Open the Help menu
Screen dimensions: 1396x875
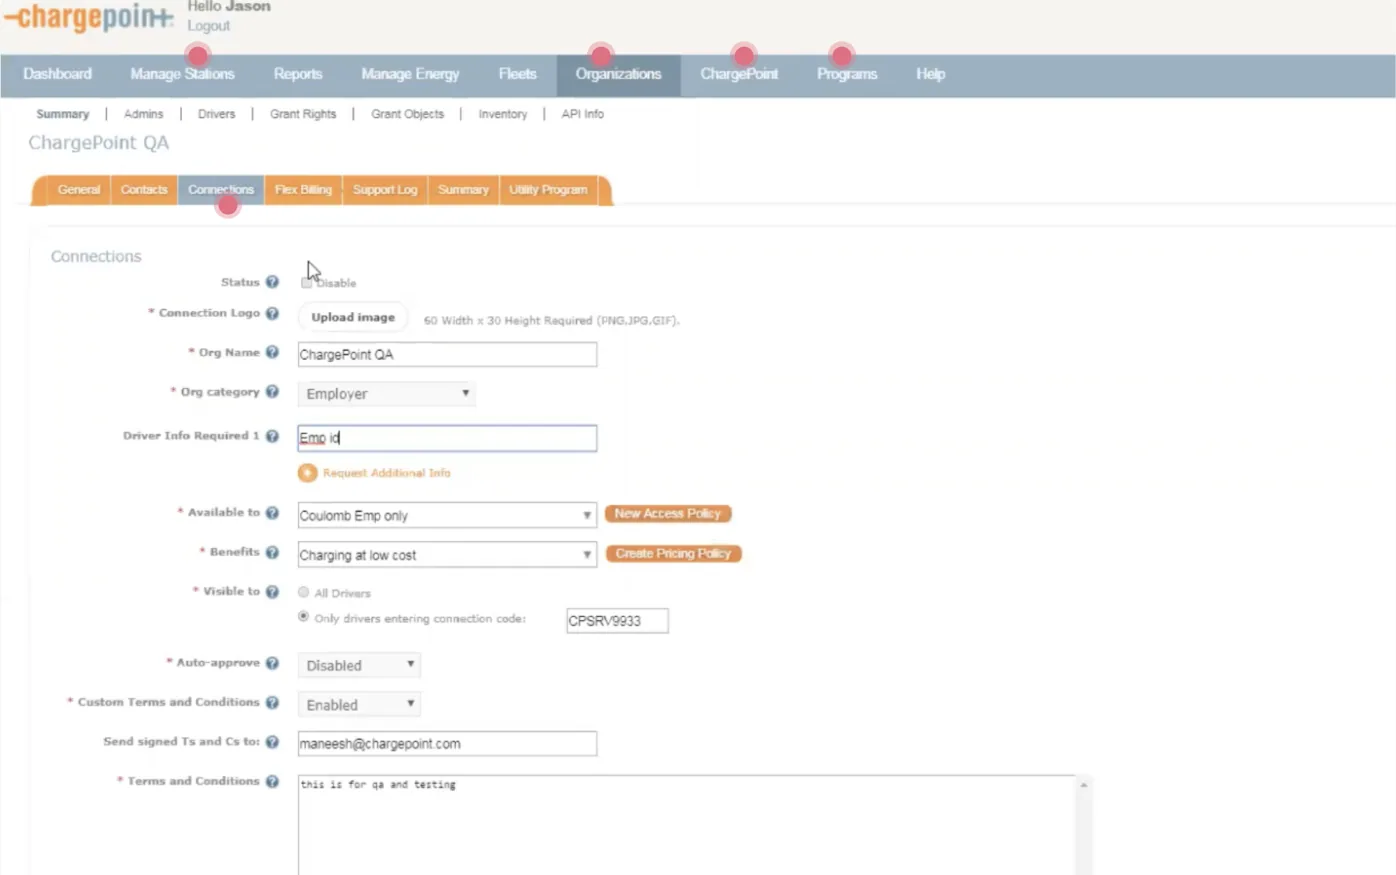930,74
